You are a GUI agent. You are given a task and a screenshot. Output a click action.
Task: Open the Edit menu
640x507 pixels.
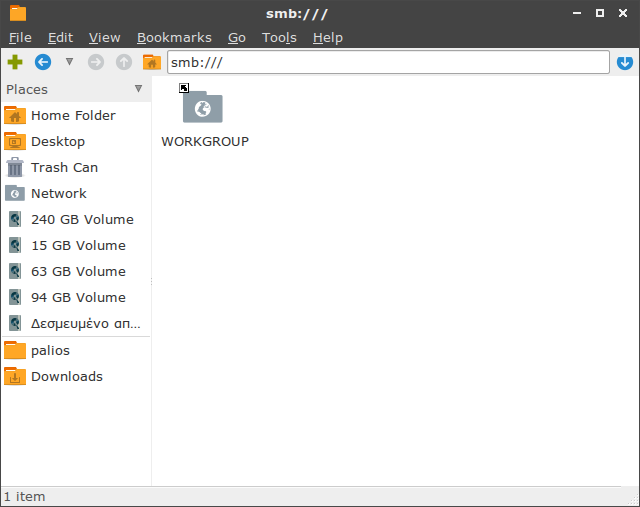(60, 38)
